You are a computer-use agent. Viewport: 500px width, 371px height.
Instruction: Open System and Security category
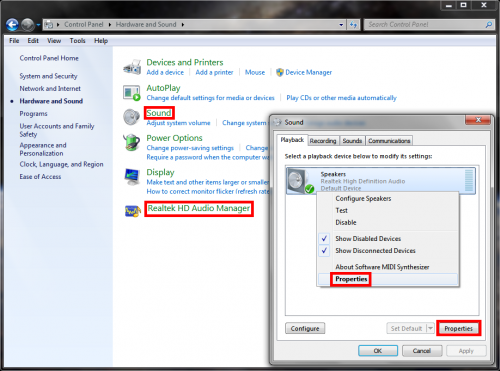pos(48,76)
